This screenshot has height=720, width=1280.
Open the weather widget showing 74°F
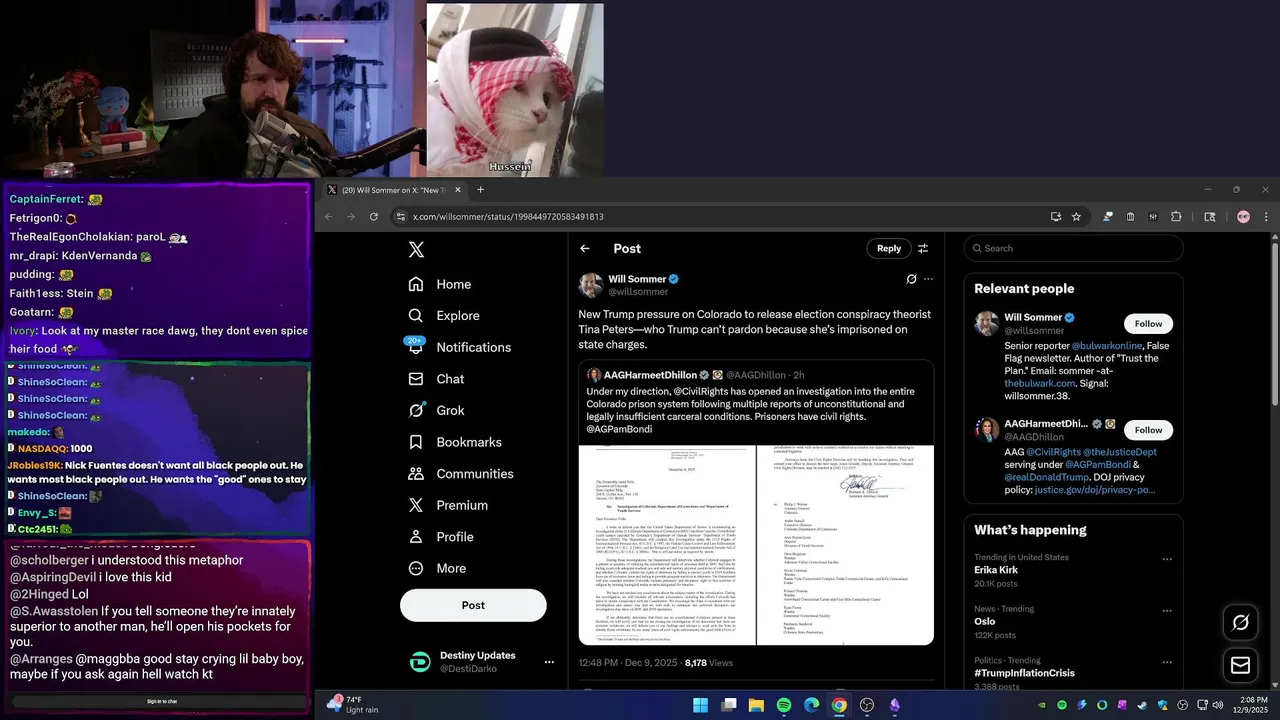[x=353, y=705]
